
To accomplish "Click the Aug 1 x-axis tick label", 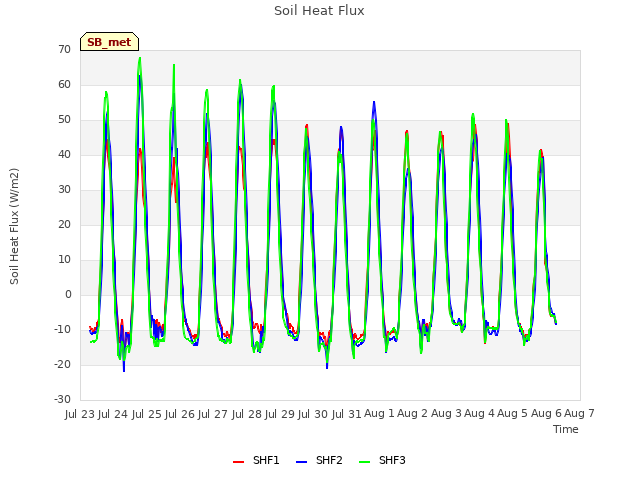I will coord(379,414).
